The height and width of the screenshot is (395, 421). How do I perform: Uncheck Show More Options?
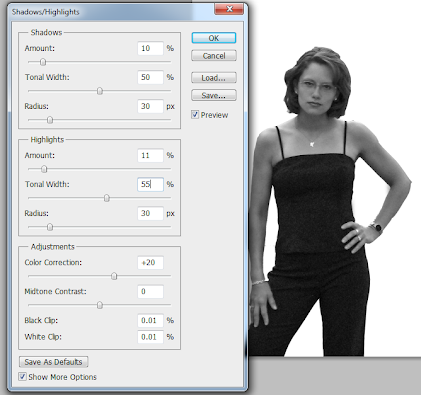pyautogui.click(x=22, y=377)
